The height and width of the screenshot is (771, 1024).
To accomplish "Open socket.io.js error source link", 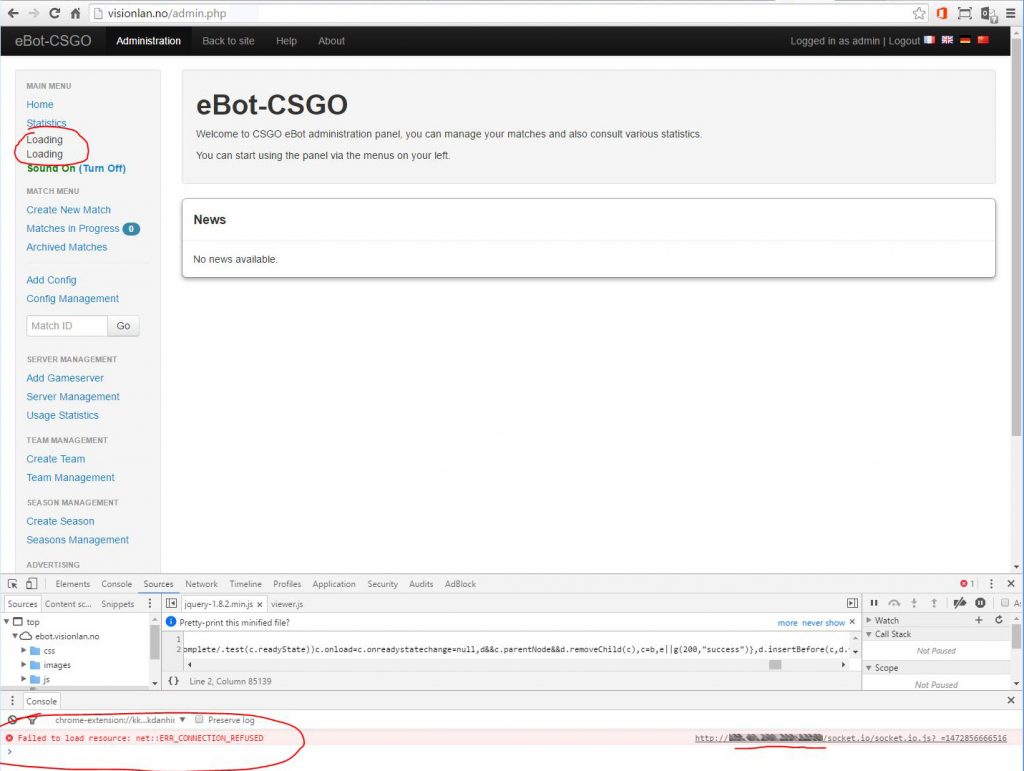I will (850, 738).
